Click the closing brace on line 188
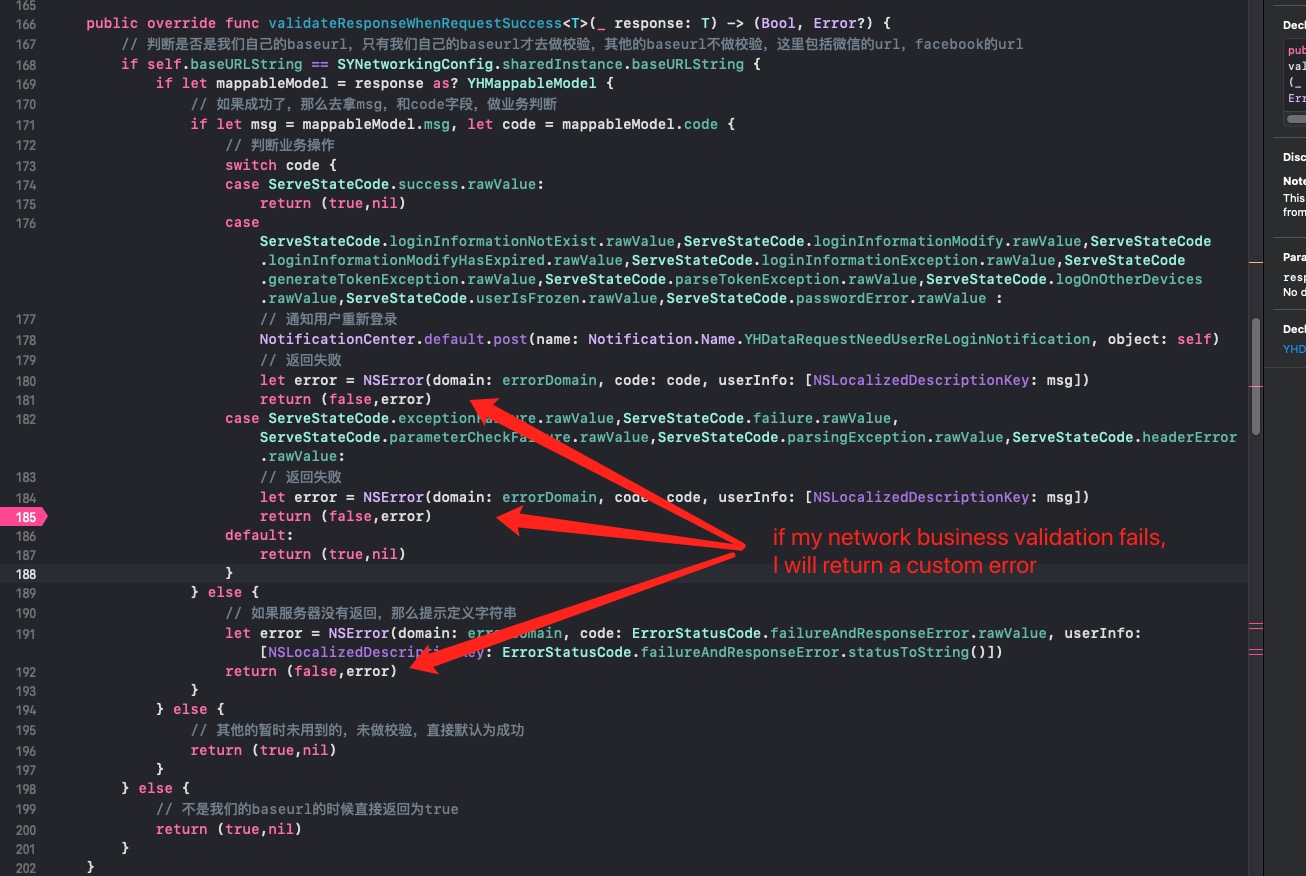Image resolution: width=1306 pixels, height=876 pixels. [x=229, y=573]
